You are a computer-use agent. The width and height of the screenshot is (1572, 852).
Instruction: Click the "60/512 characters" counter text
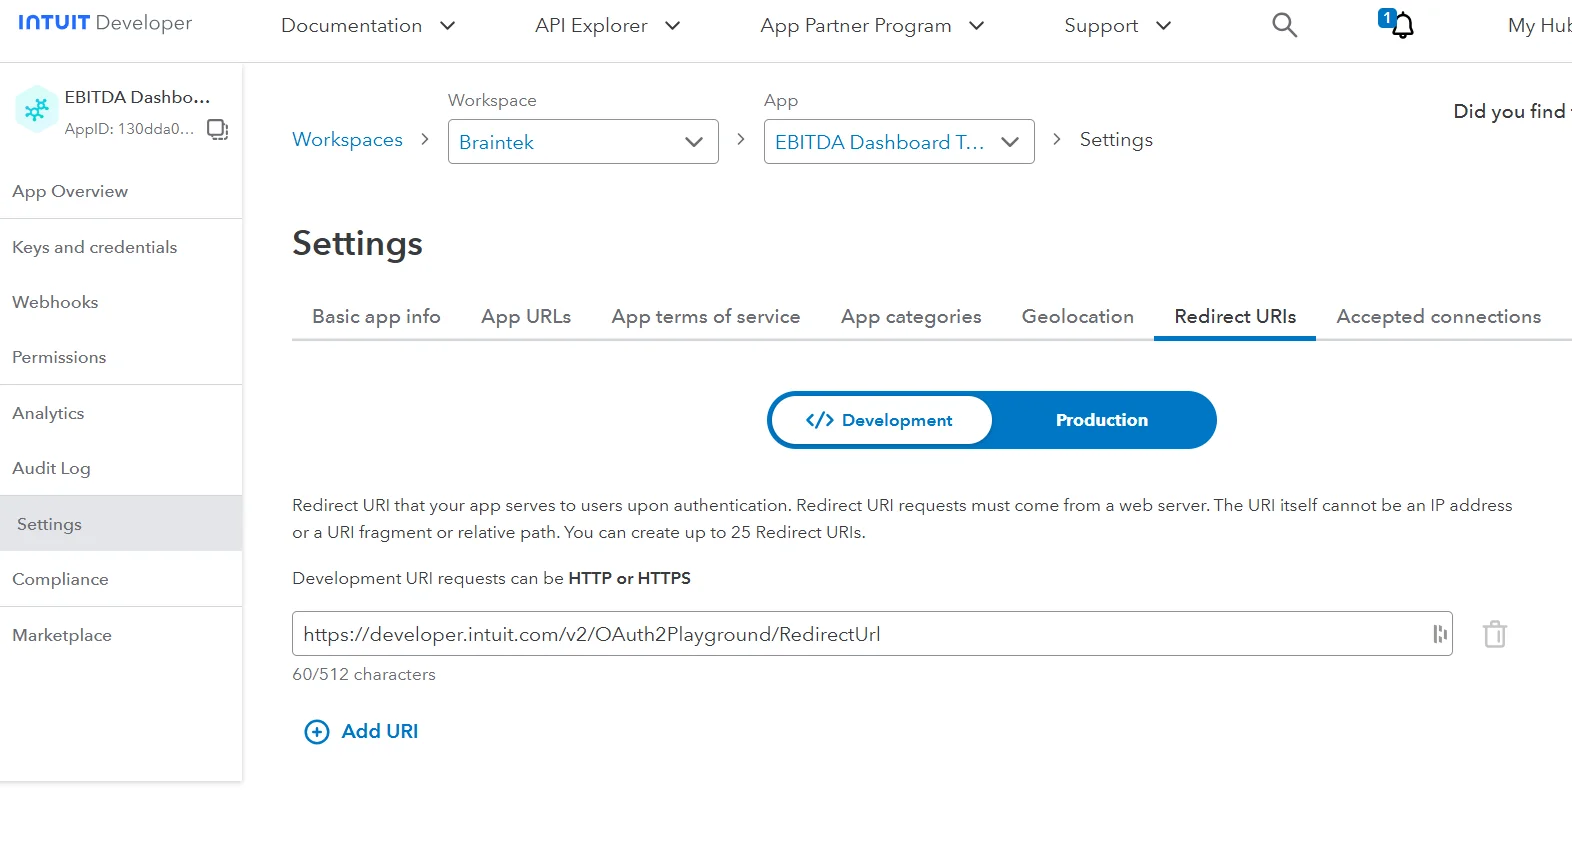pyautogui.click(x=364, y=675)
